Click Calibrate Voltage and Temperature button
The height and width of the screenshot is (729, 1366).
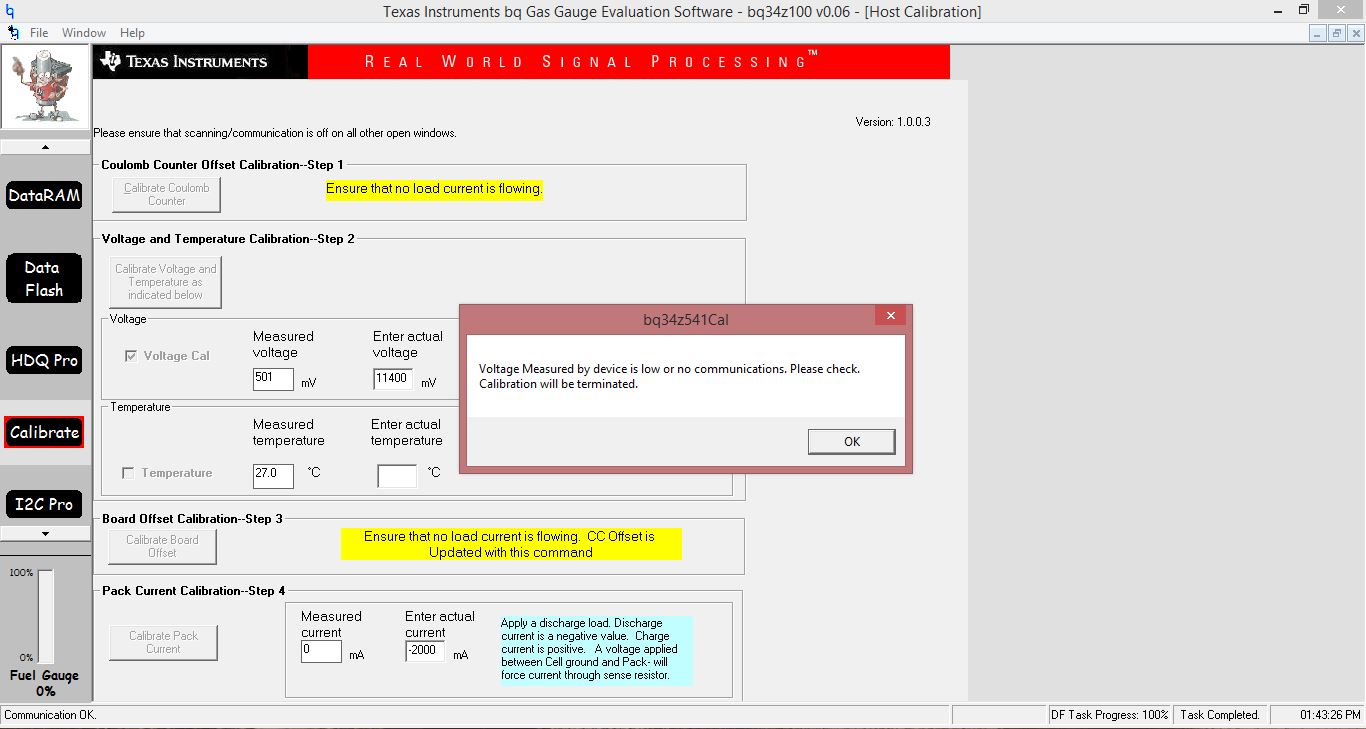coord(165,282)
